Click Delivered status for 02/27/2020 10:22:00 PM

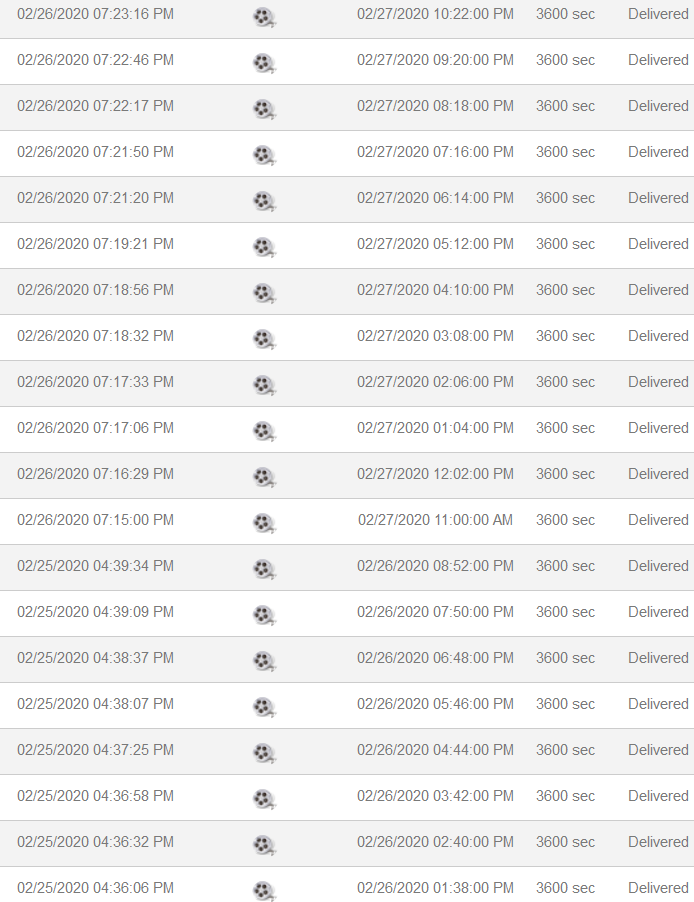click(x=658, y=14)
